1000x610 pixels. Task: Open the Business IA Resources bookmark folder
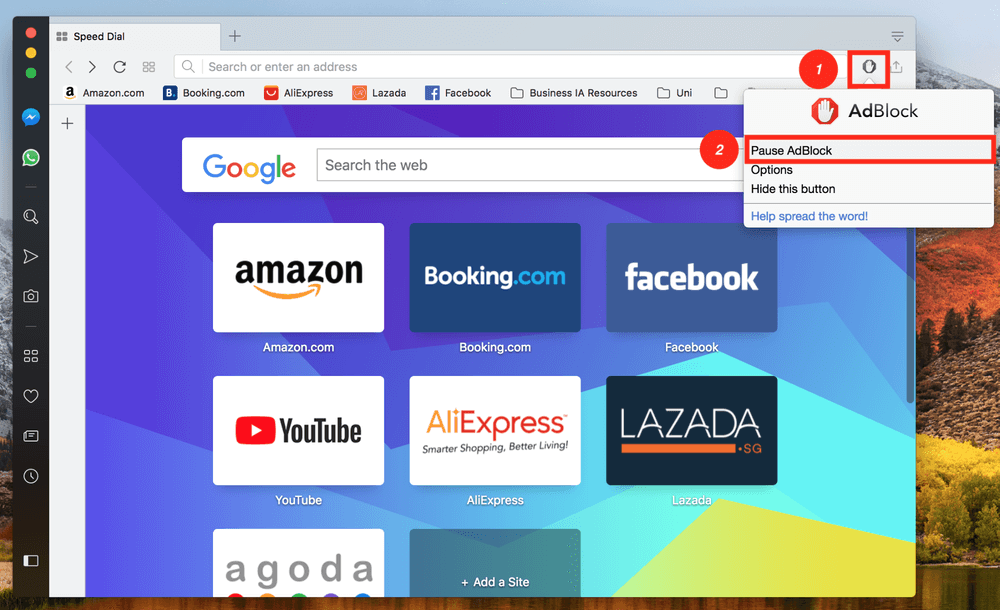573,93
